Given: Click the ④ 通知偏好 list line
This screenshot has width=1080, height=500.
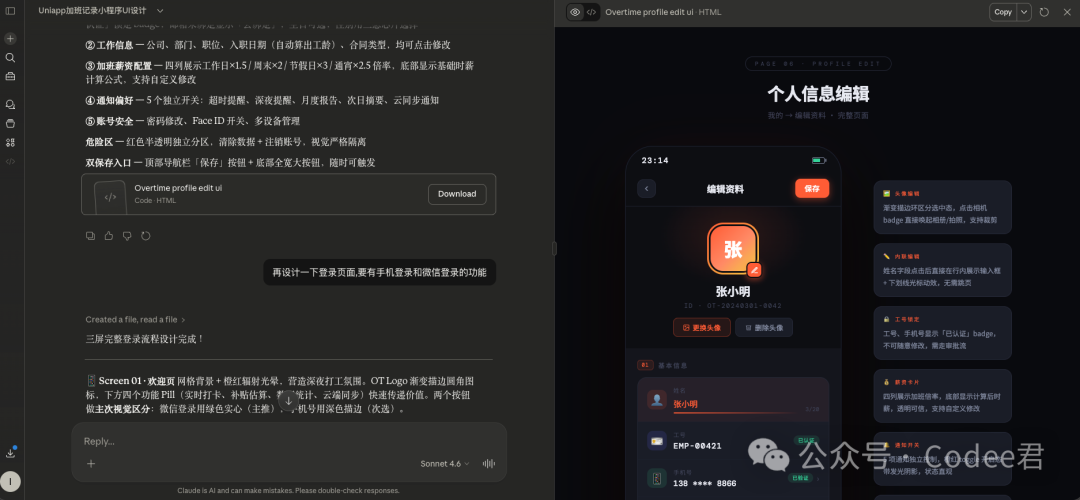Looking at the screenshot, I should coord(262,101).
